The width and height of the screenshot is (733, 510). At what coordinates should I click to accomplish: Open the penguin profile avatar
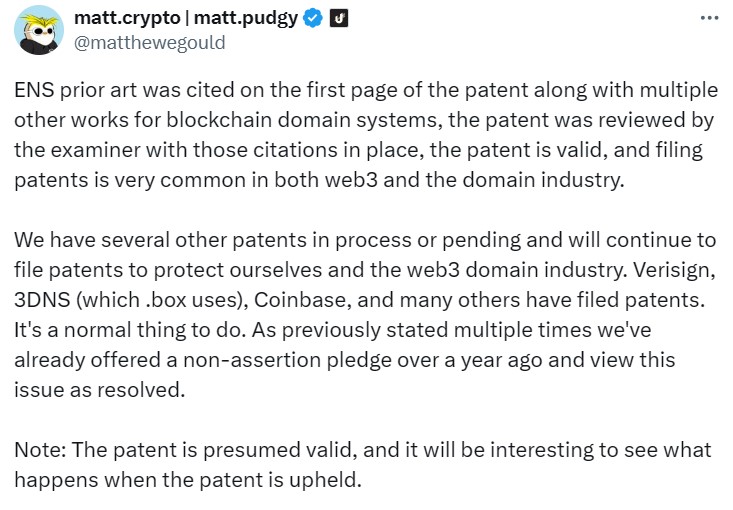tap(39, 30)
